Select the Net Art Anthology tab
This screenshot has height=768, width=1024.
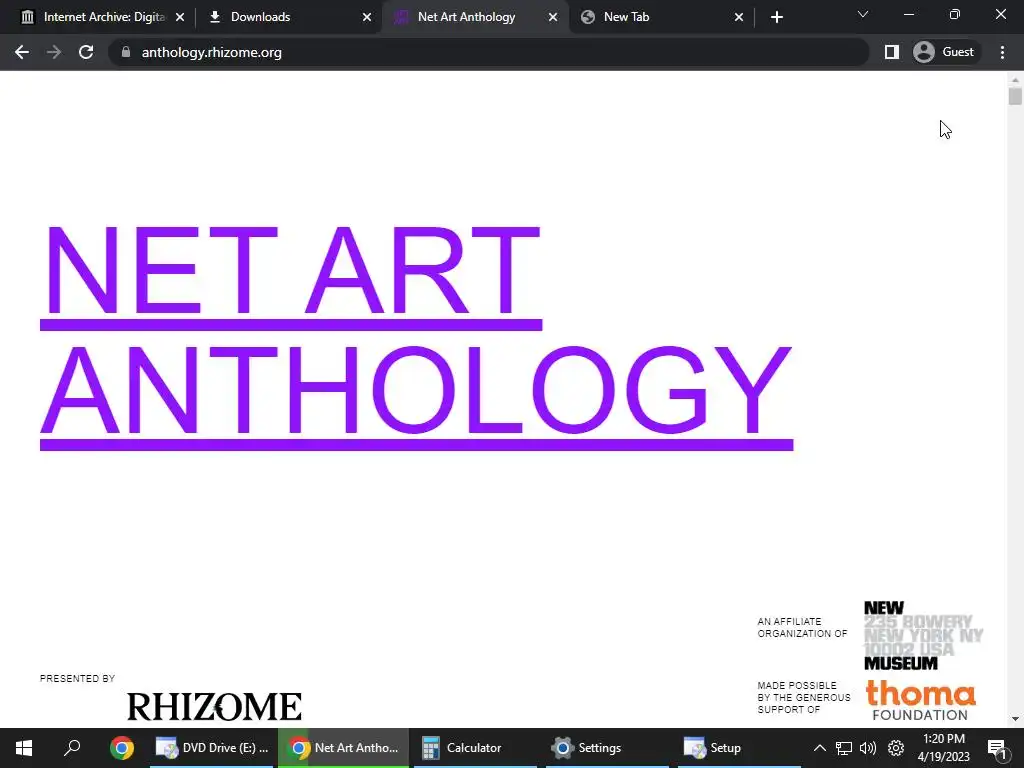click(x=475, y=17)
